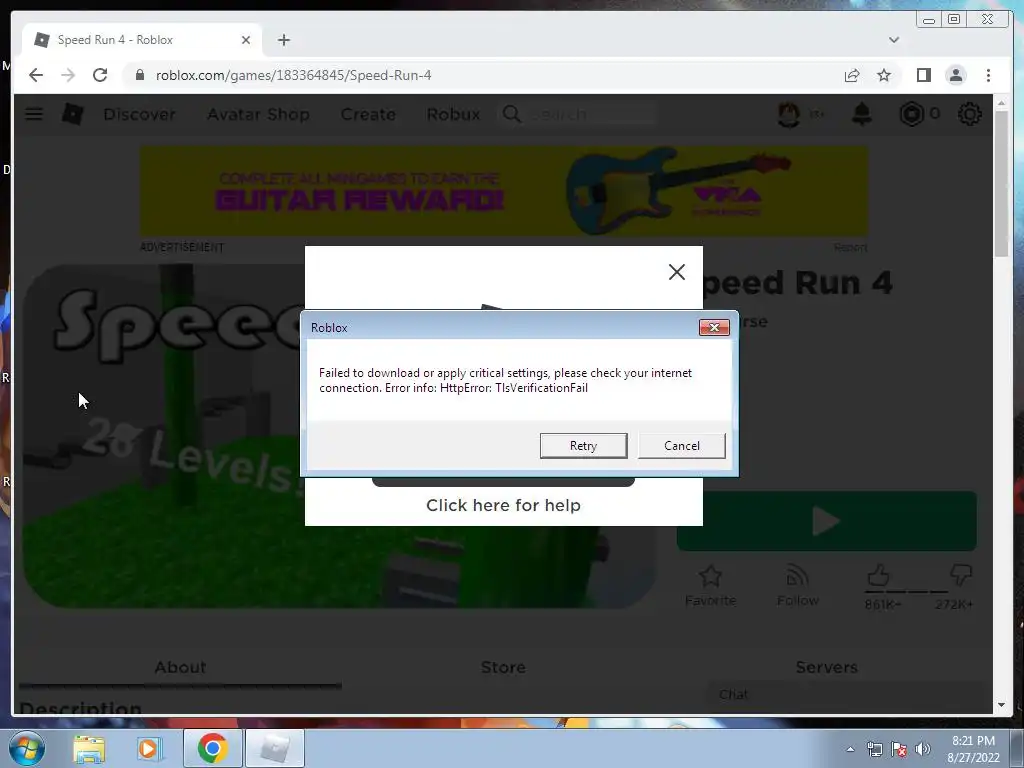Open Windows Explorer from the taskbar
Viewport: 1024px width, 768px height.
89,748
